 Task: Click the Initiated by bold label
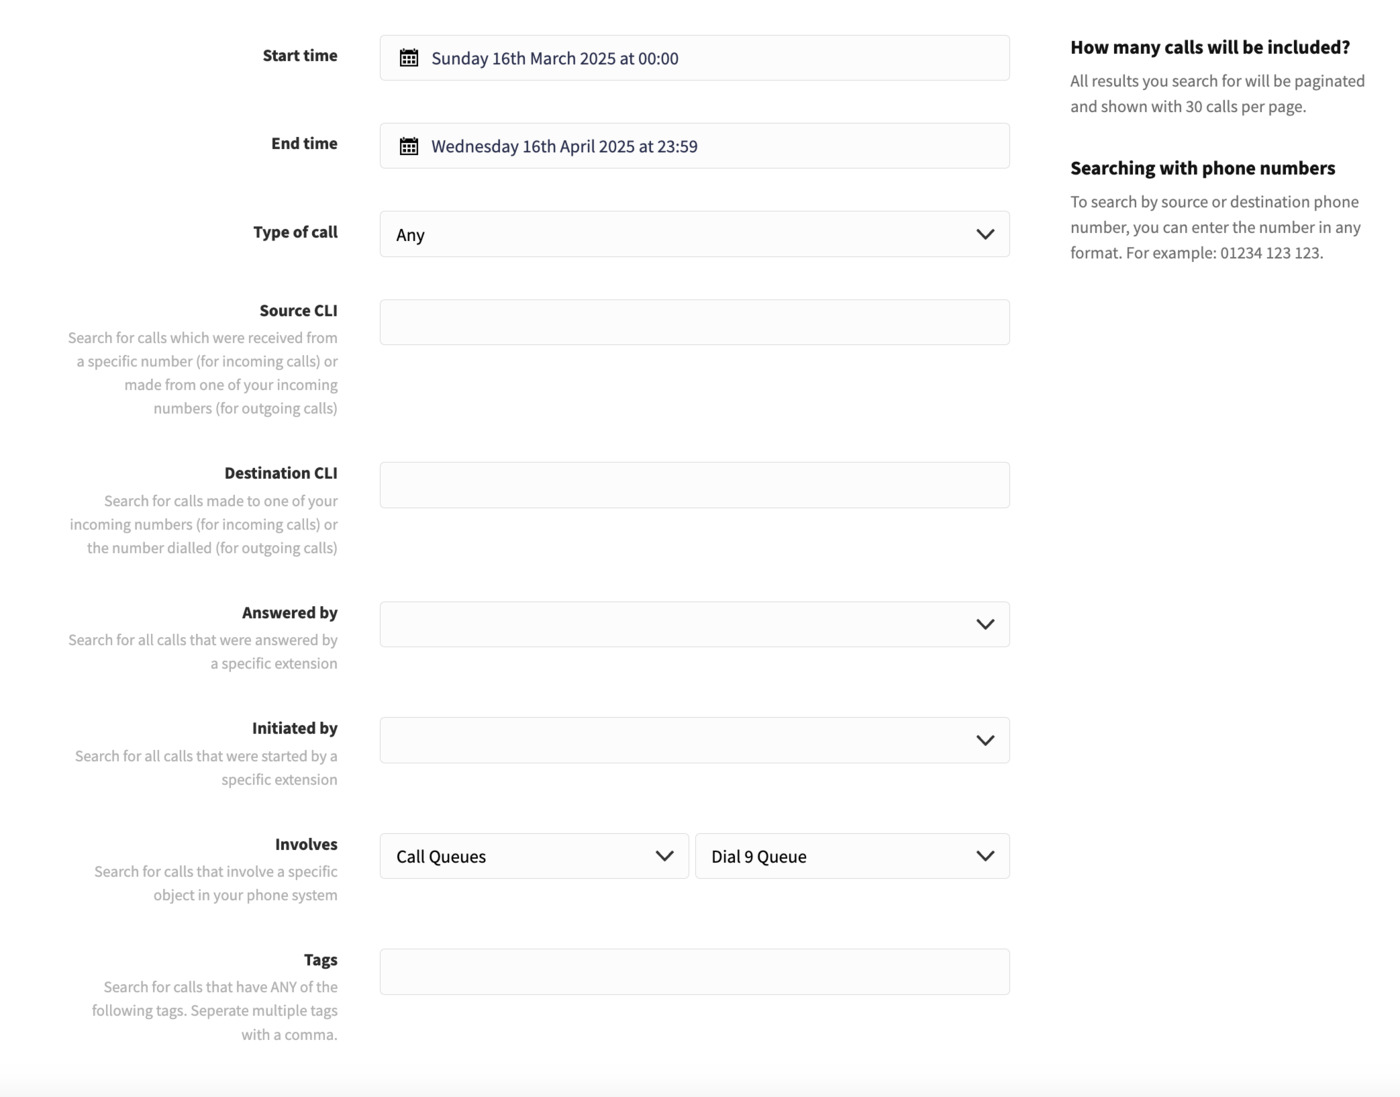tap(294, 728)
